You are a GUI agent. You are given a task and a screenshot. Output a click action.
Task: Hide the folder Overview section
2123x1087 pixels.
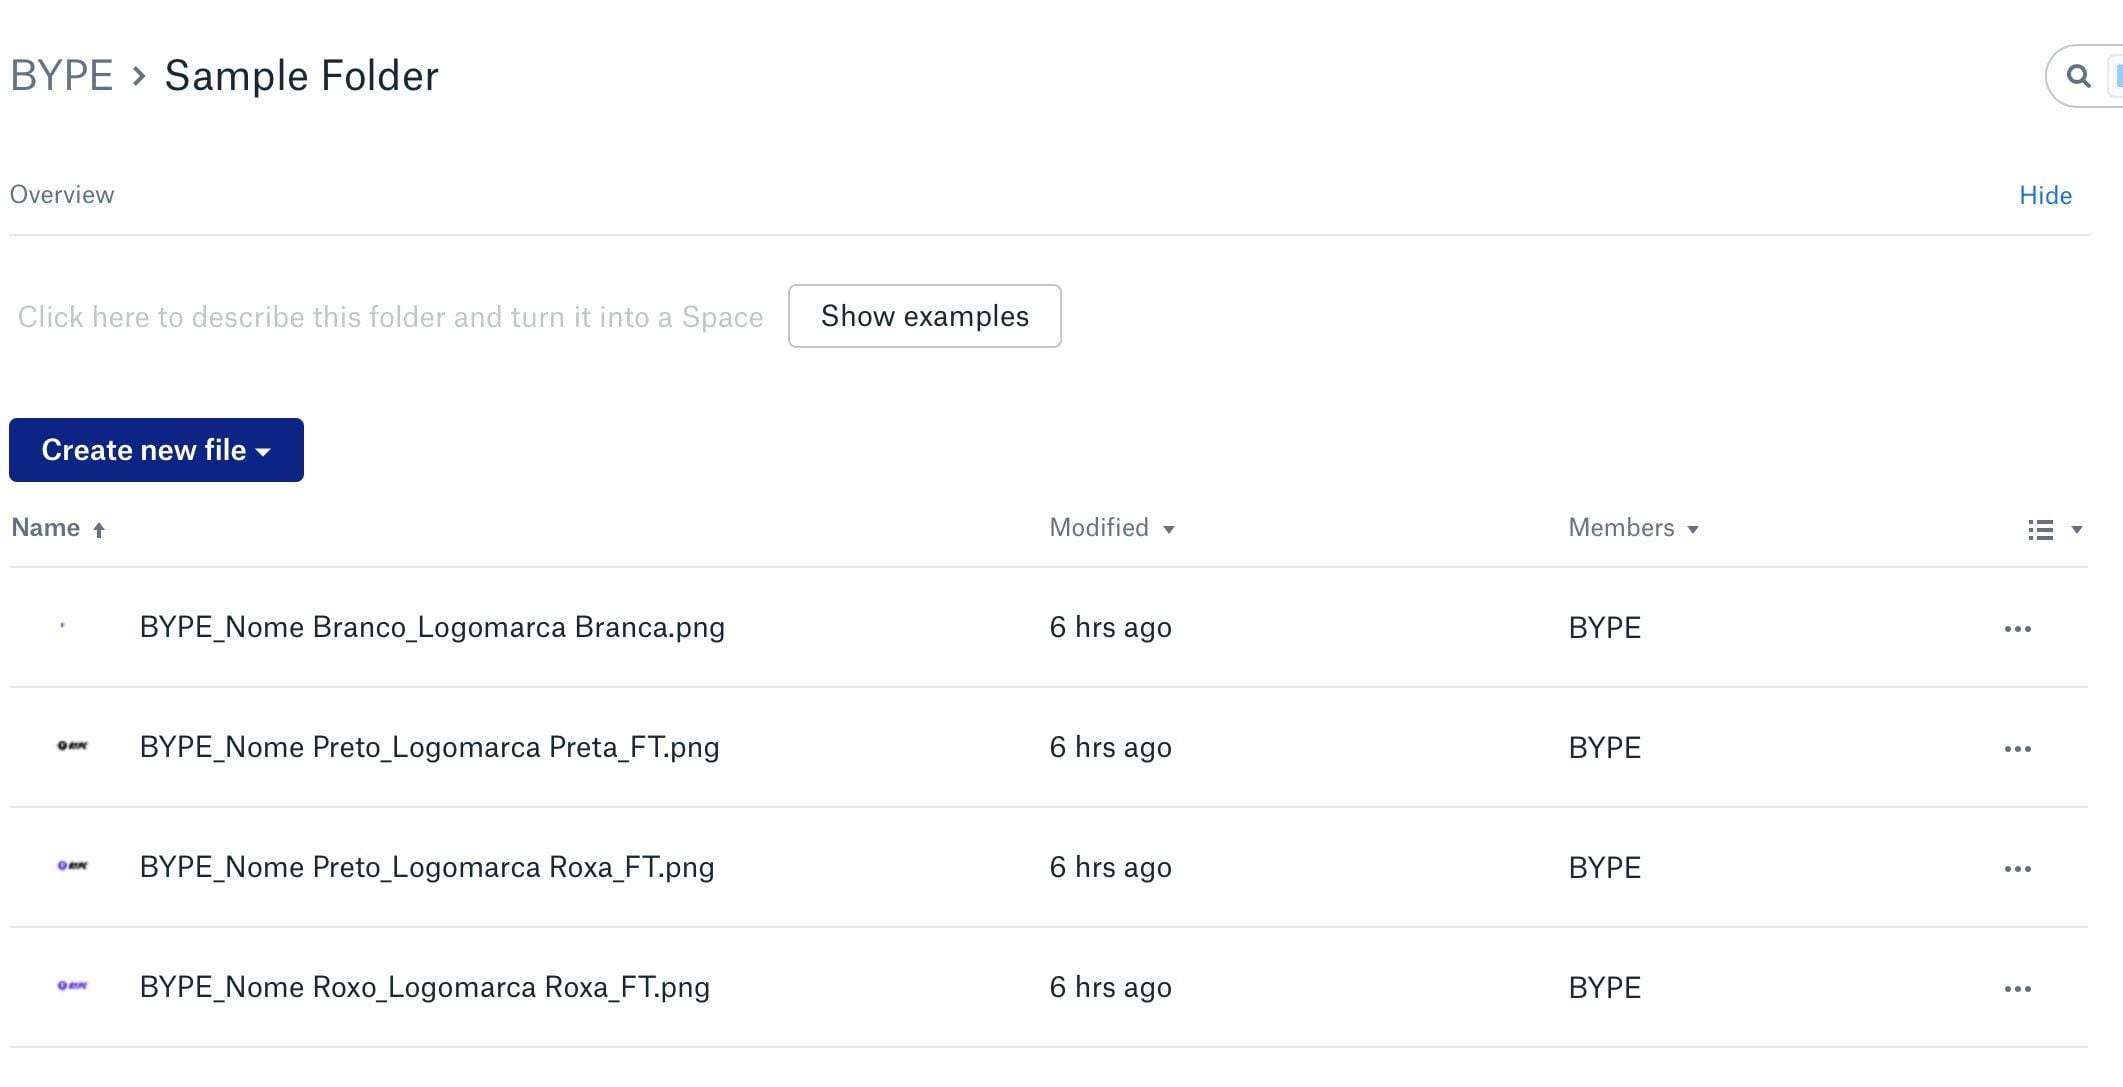click(2045, 196)
